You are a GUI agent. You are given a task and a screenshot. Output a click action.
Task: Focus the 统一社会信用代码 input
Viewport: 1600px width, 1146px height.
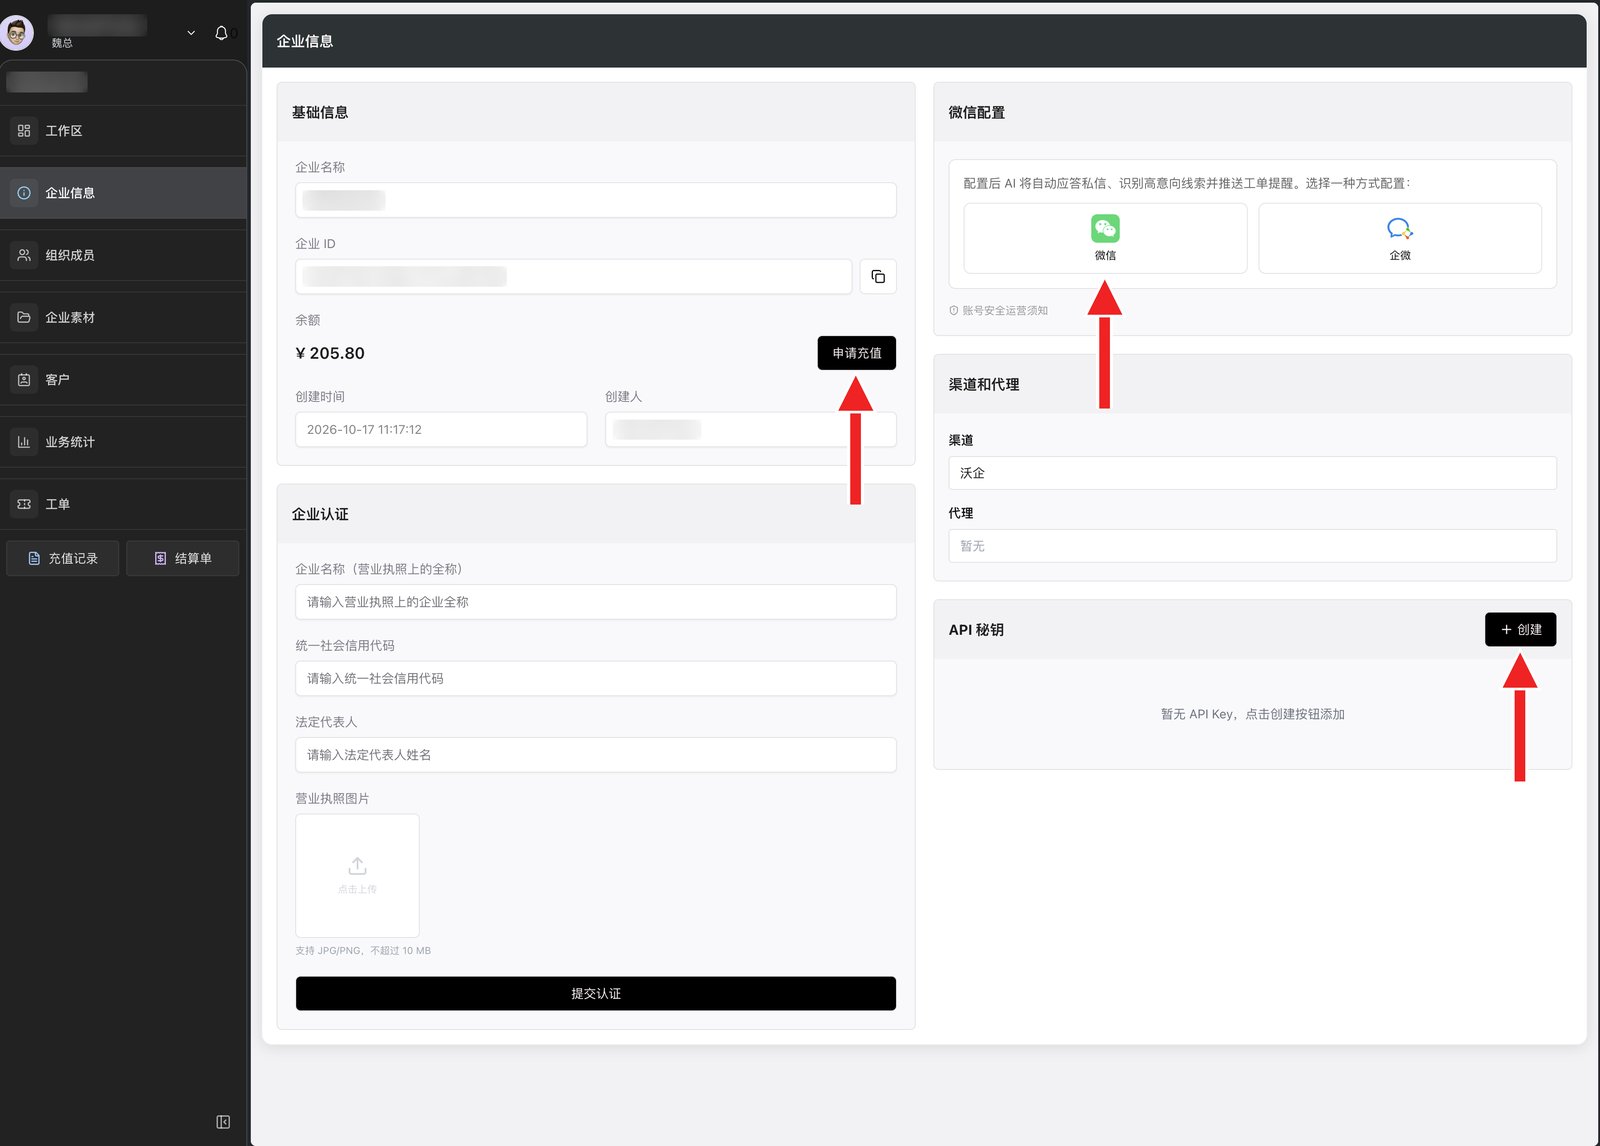pyautogui.click(x=596, y=678)
